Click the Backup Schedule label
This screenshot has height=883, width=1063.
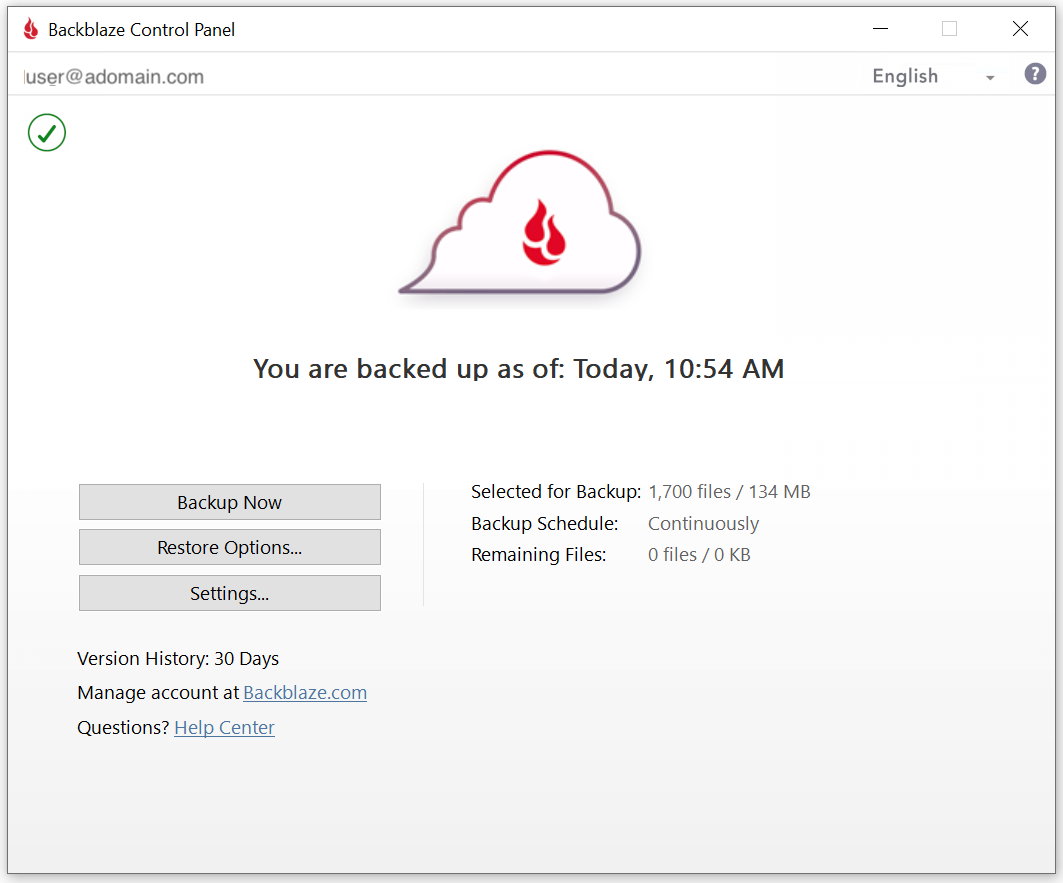(544, 524)
